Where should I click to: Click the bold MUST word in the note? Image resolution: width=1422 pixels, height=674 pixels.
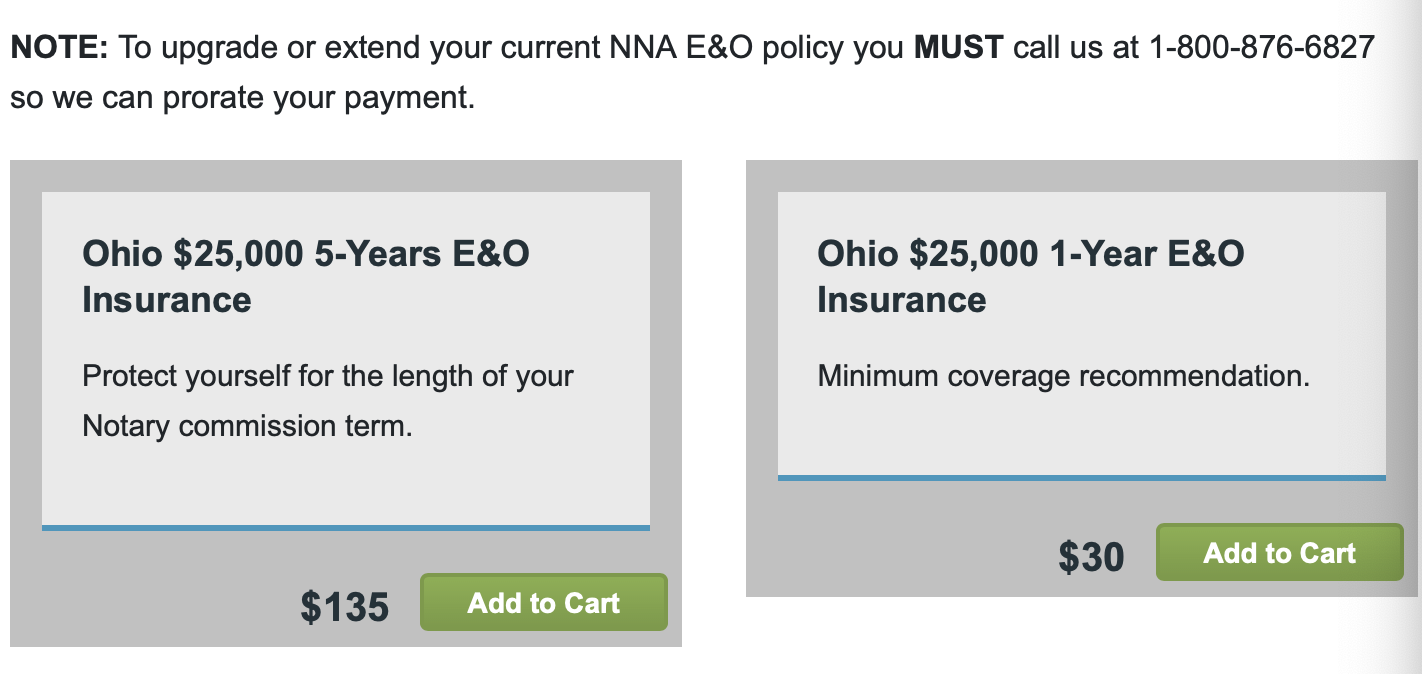point(958,47)
